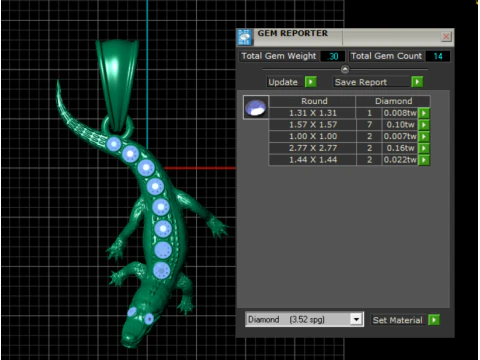Select the 1.44 X 1.44 size cell

tap(313, 160)
